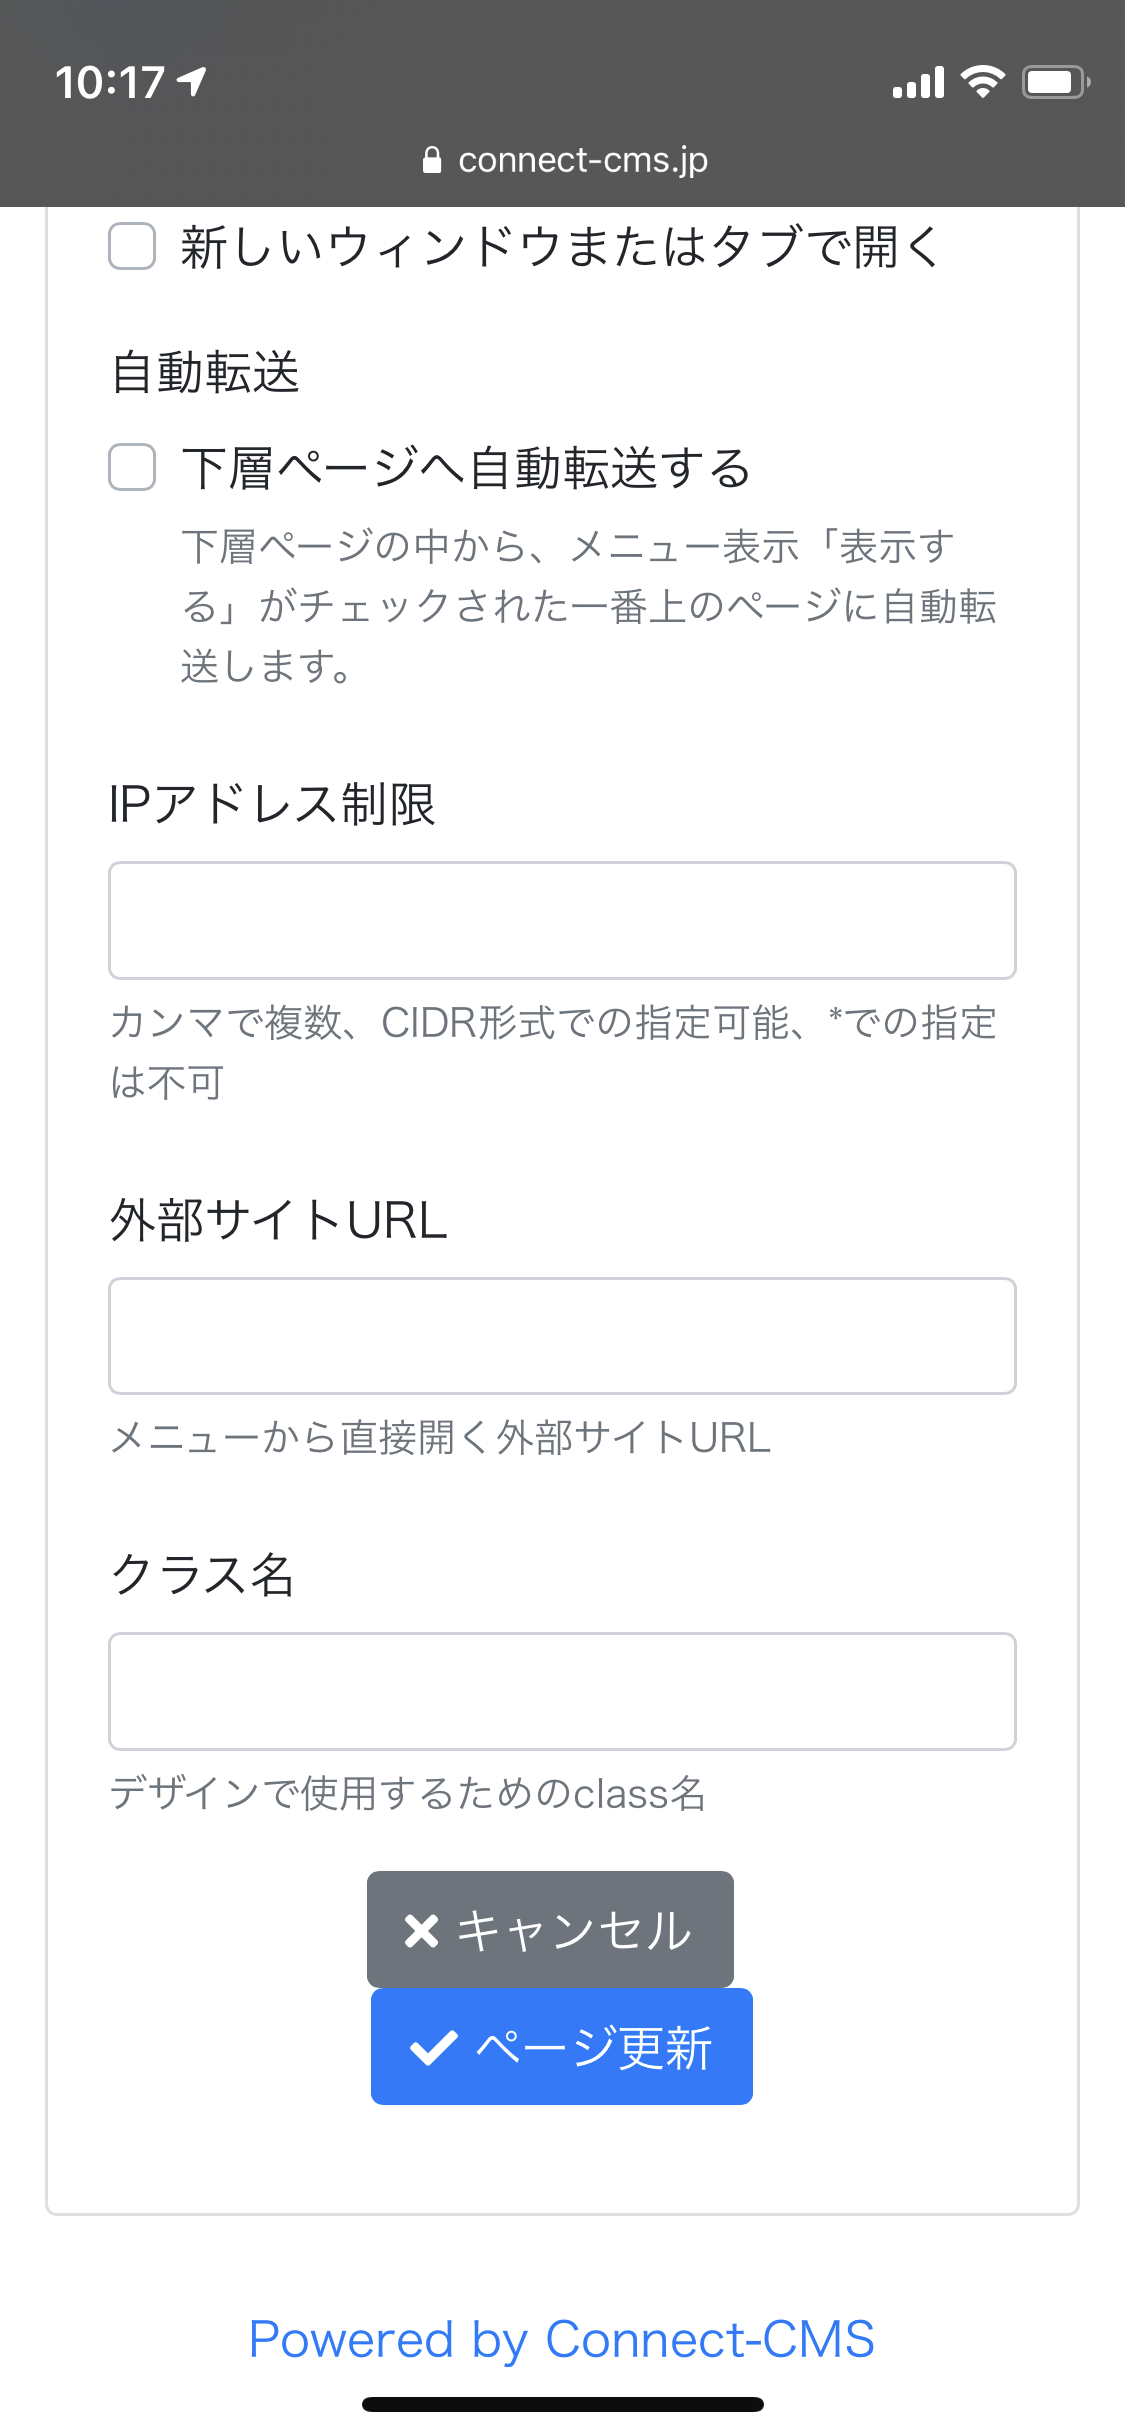
Task: Tap the X icon on the キャンセル button
Action: 423,1928
